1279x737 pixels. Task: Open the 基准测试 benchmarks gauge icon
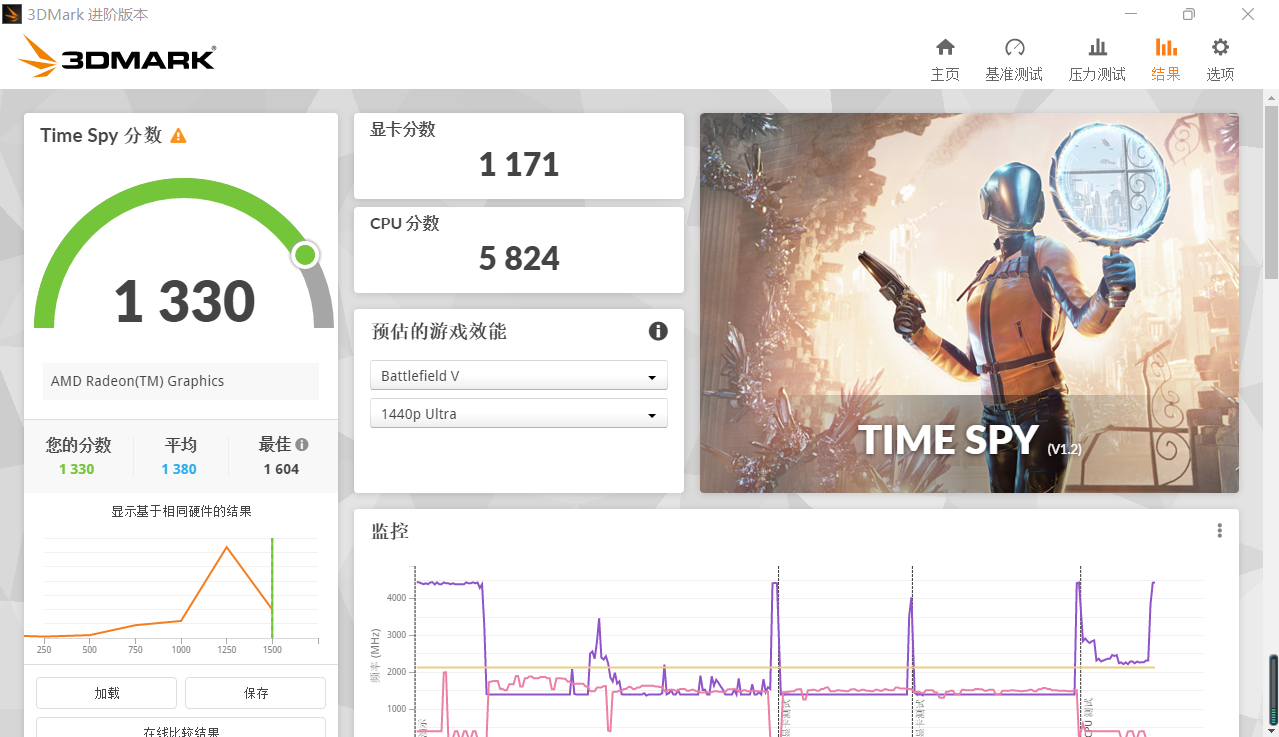coord(1014,47)
